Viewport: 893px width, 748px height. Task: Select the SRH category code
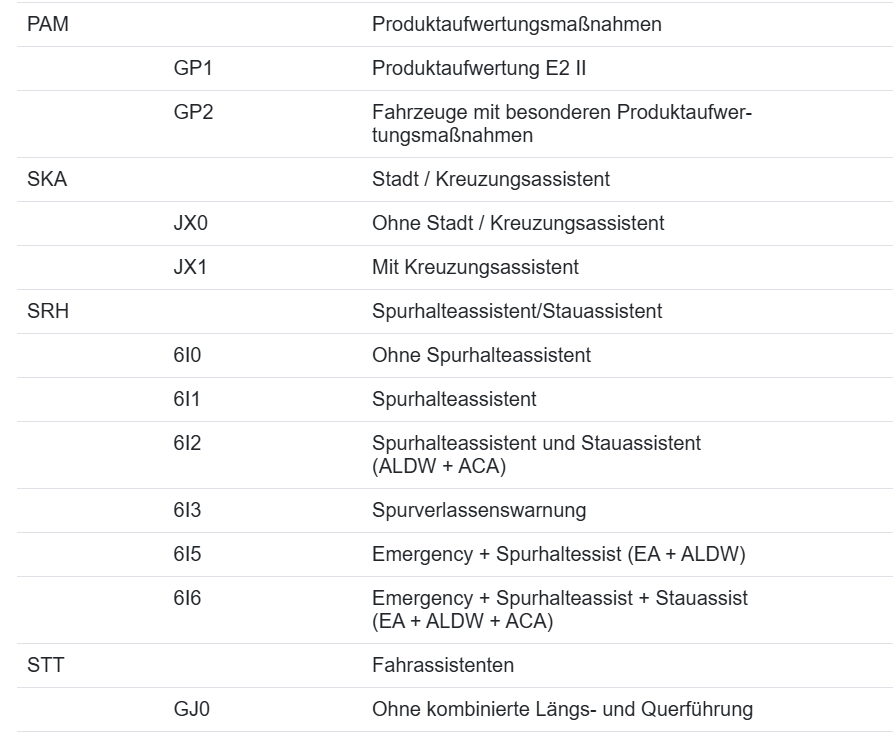pyautogui.click(x=48, y=312)
